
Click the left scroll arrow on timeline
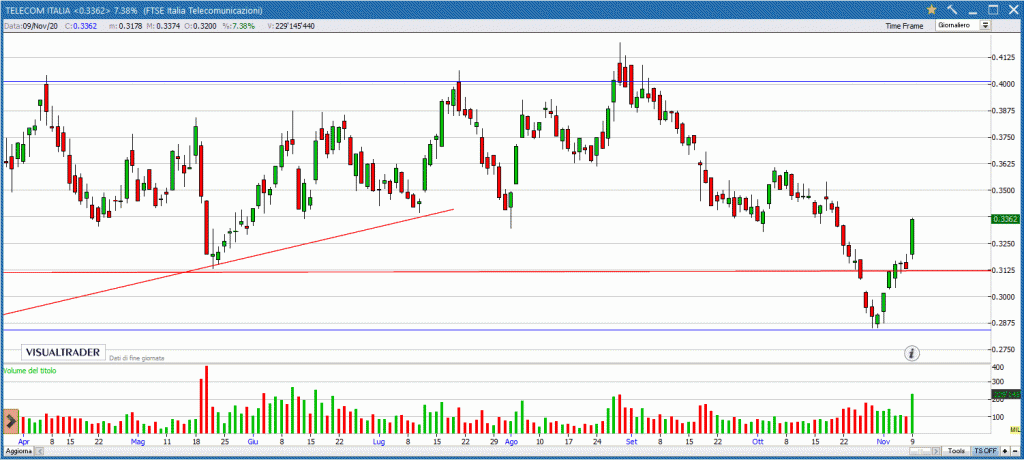40,452
